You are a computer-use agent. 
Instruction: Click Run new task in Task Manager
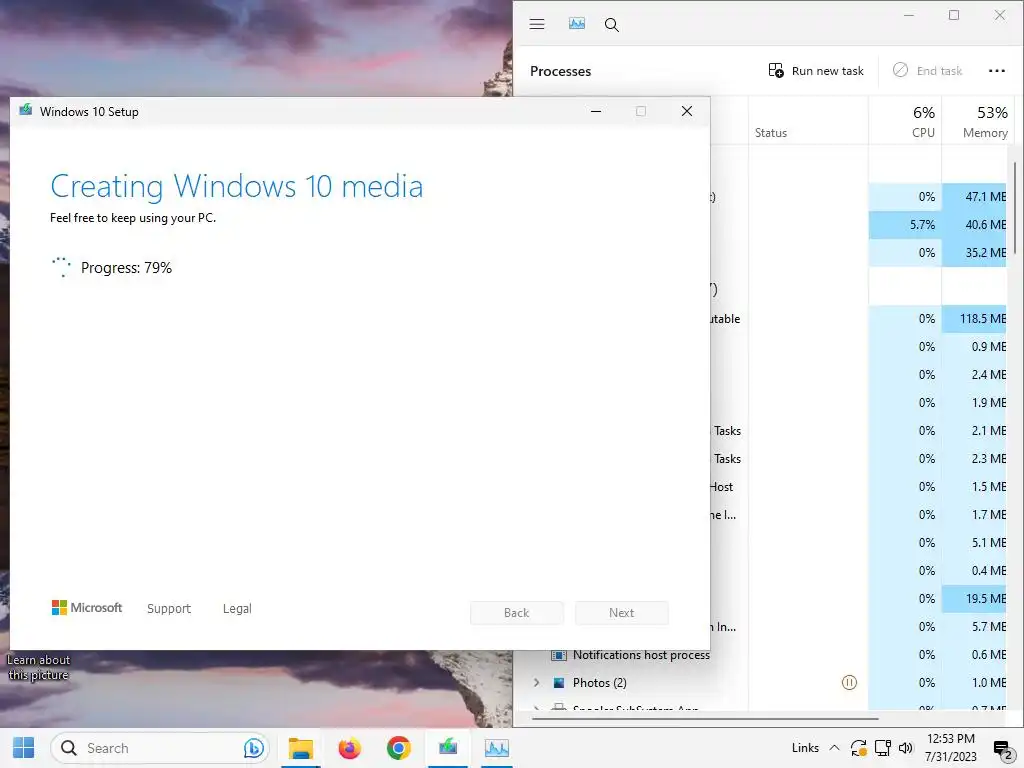(816, 71)
